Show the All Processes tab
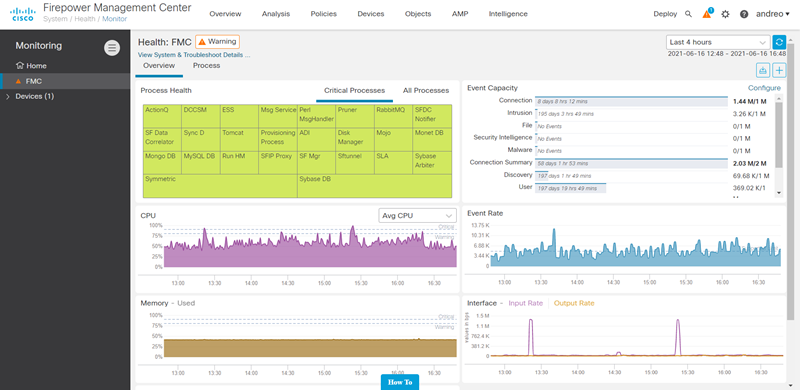800x390 pixels. click(x=426, y=91)
